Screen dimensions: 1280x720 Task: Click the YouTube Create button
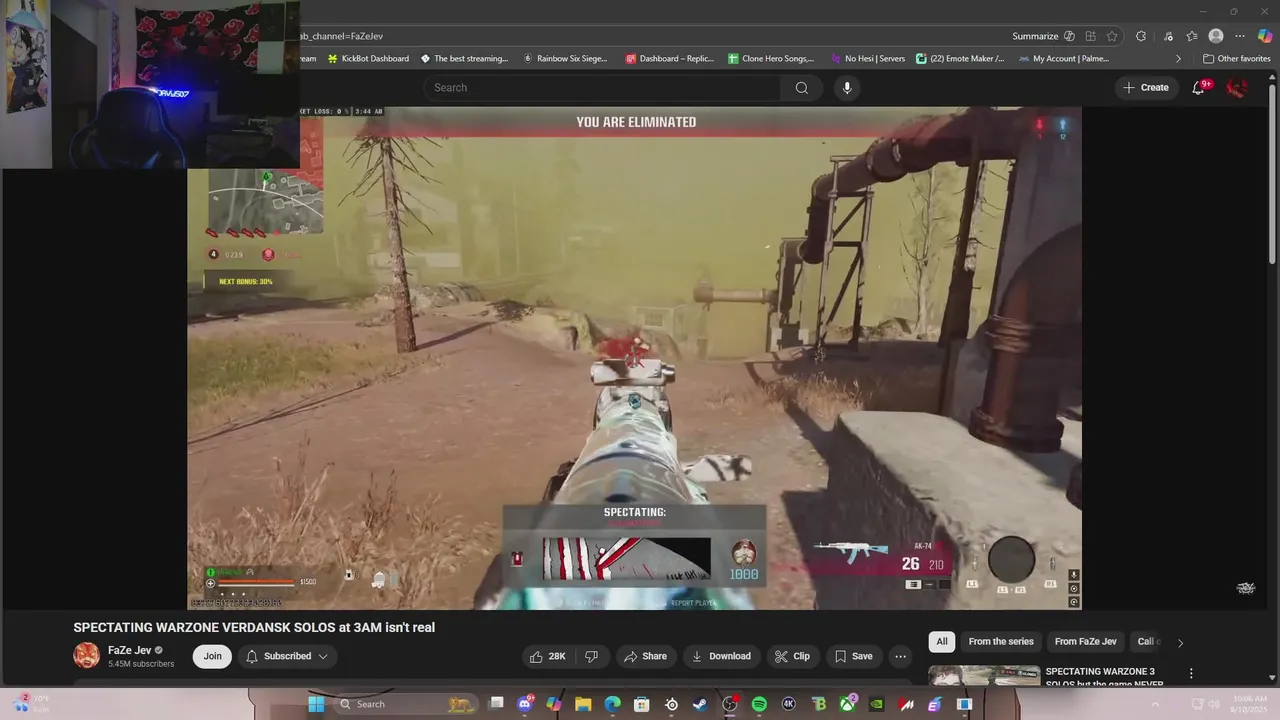click(x=1145, y=88)
